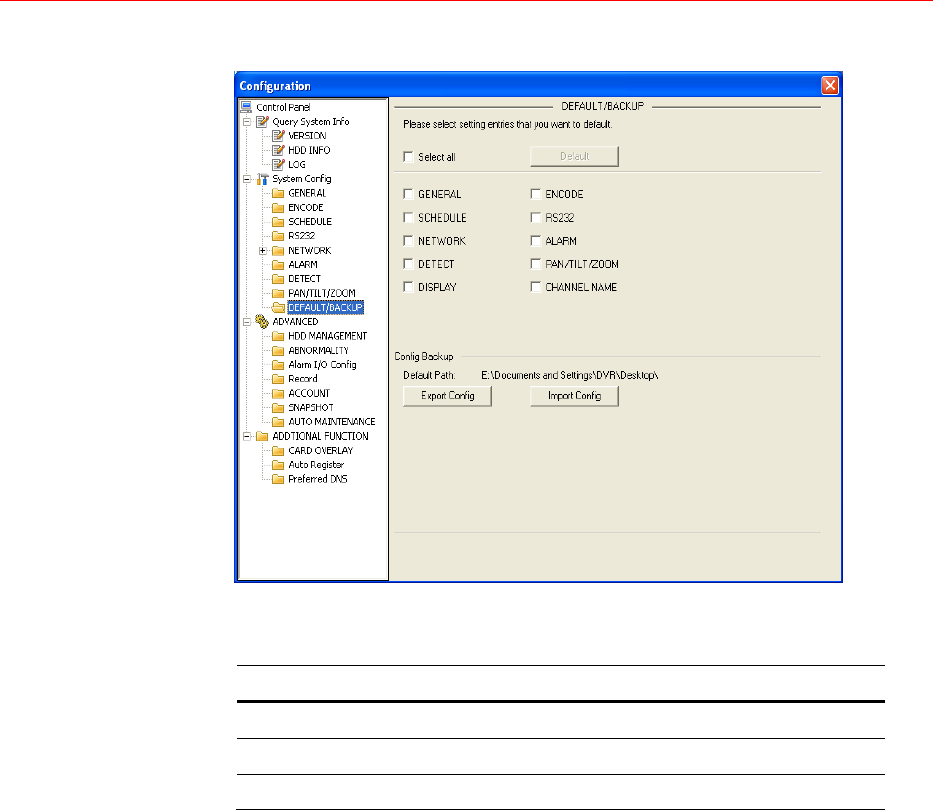The width and height of the screenshot is (933, 810).
Task: Click the ADVANCED gears icon
Action: coord(262,321)
